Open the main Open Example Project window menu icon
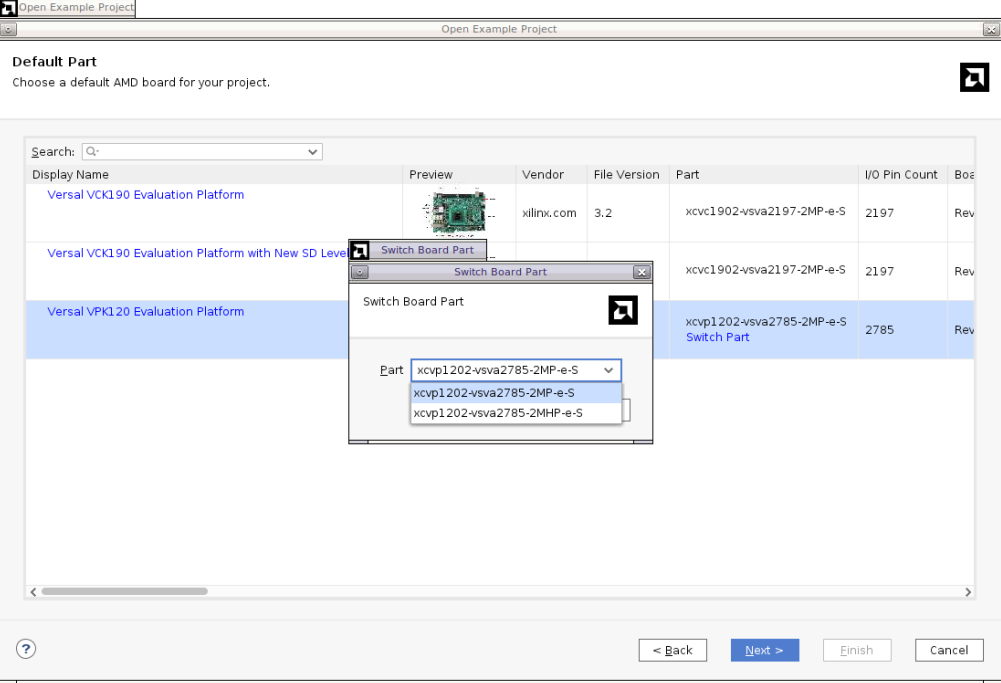 click(9, 29)
